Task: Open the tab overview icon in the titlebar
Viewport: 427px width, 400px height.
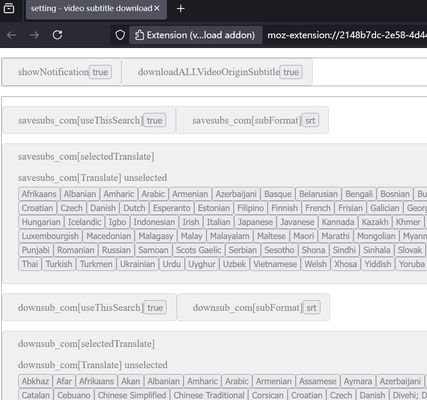Action: (x=9, y=8)
